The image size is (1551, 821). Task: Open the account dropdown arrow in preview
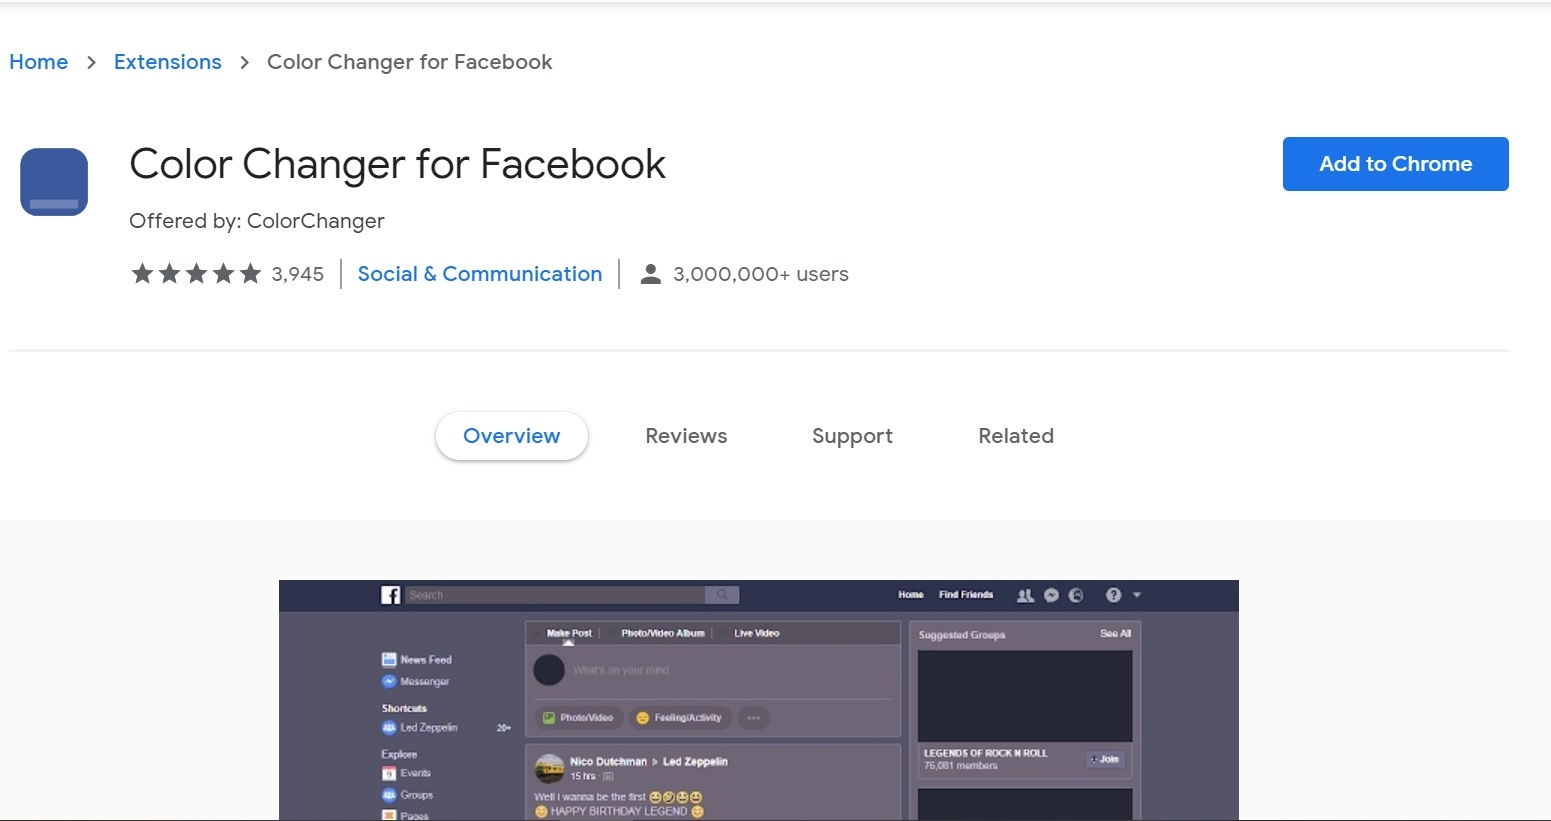pos(1137,595)
